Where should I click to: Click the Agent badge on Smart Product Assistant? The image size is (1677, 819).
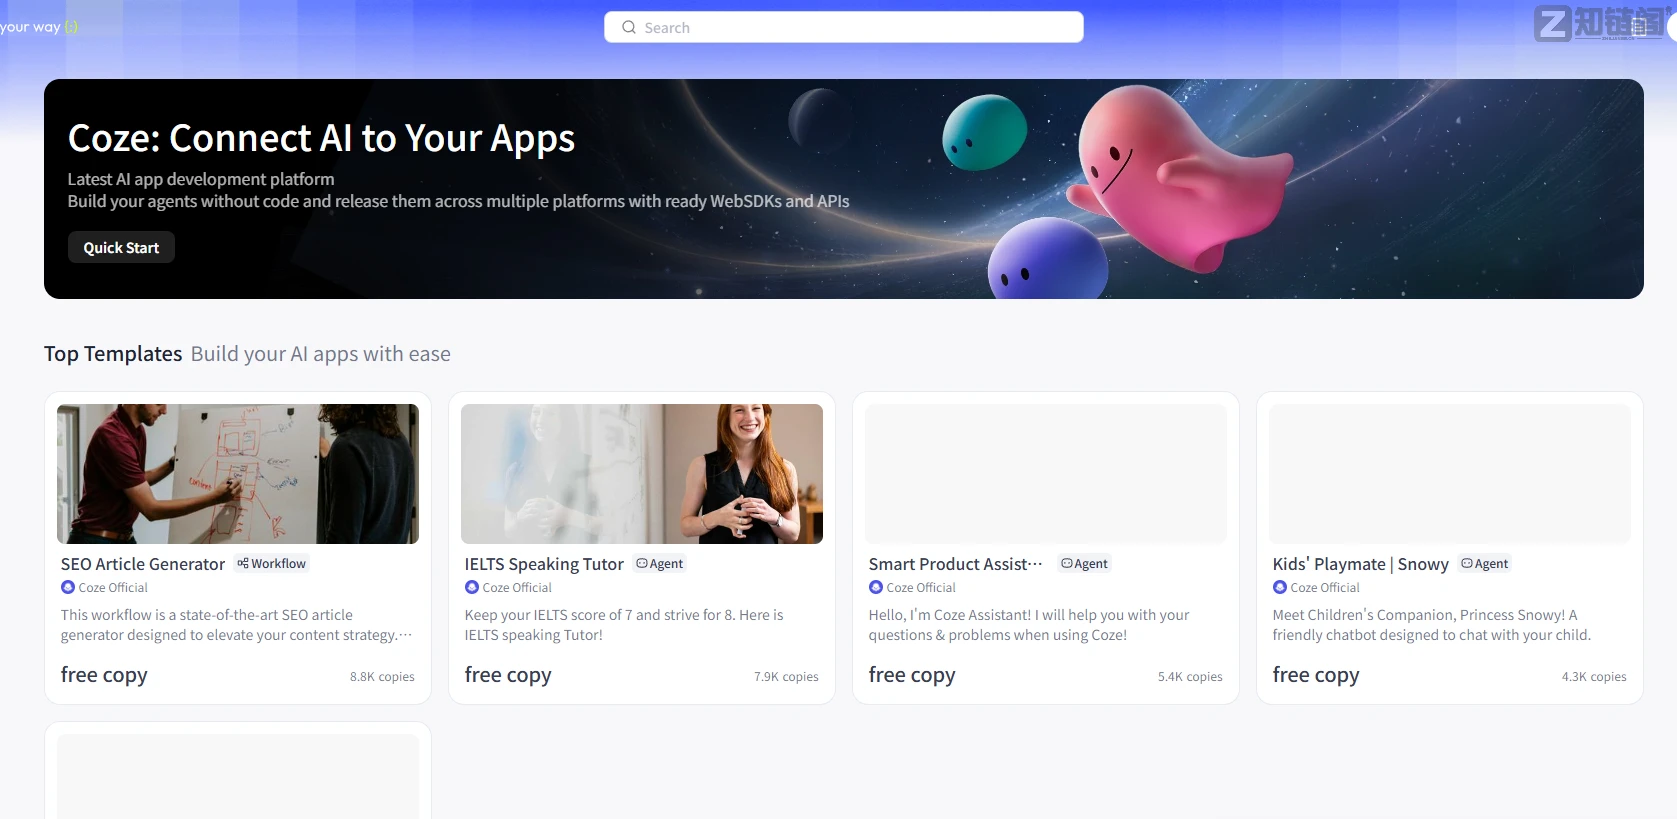[1085, 564]
